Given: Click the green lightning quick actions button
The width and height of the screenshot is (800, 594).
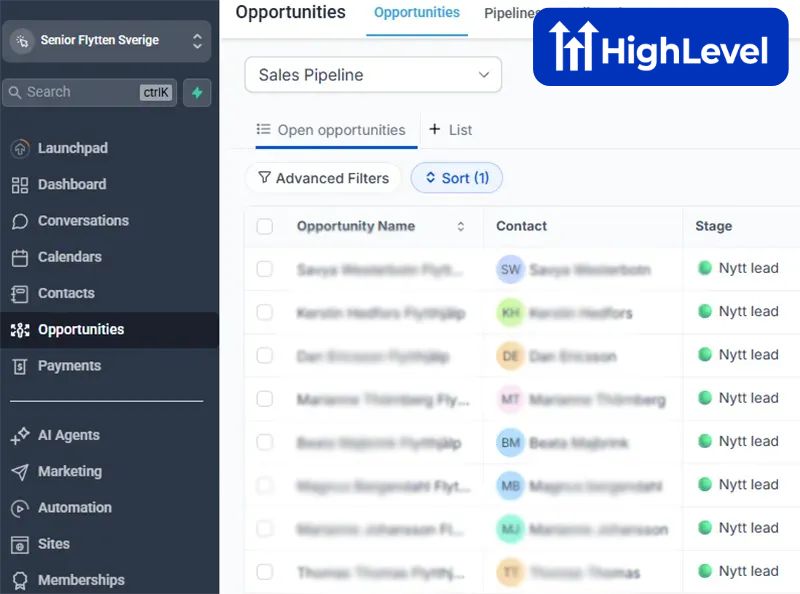Looking at the screenshot, I should (197, 92).
